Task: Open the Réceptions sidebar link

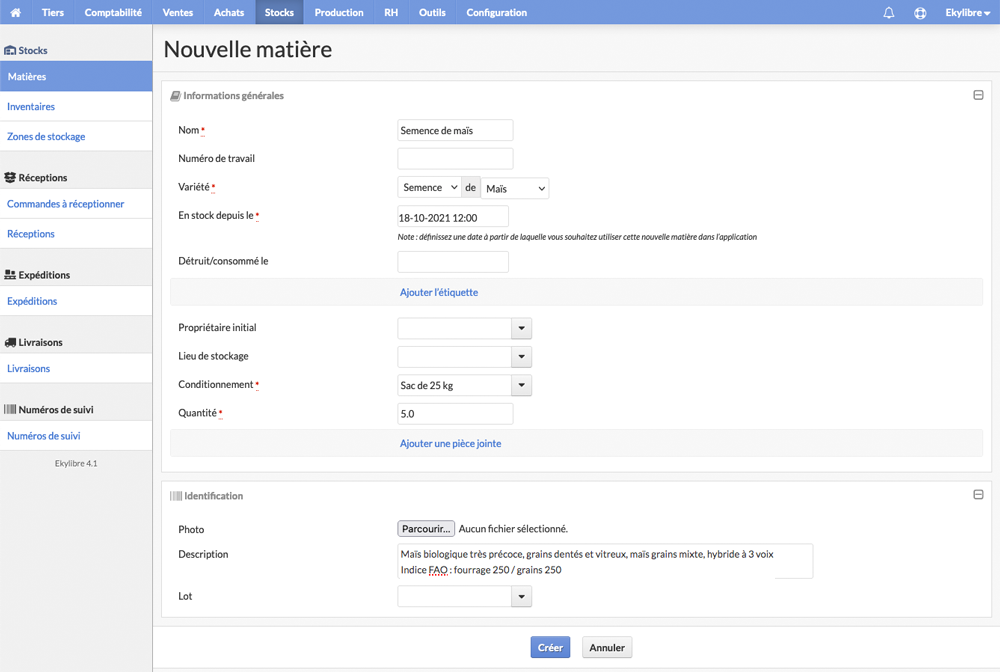Action: tap(76, 234)
